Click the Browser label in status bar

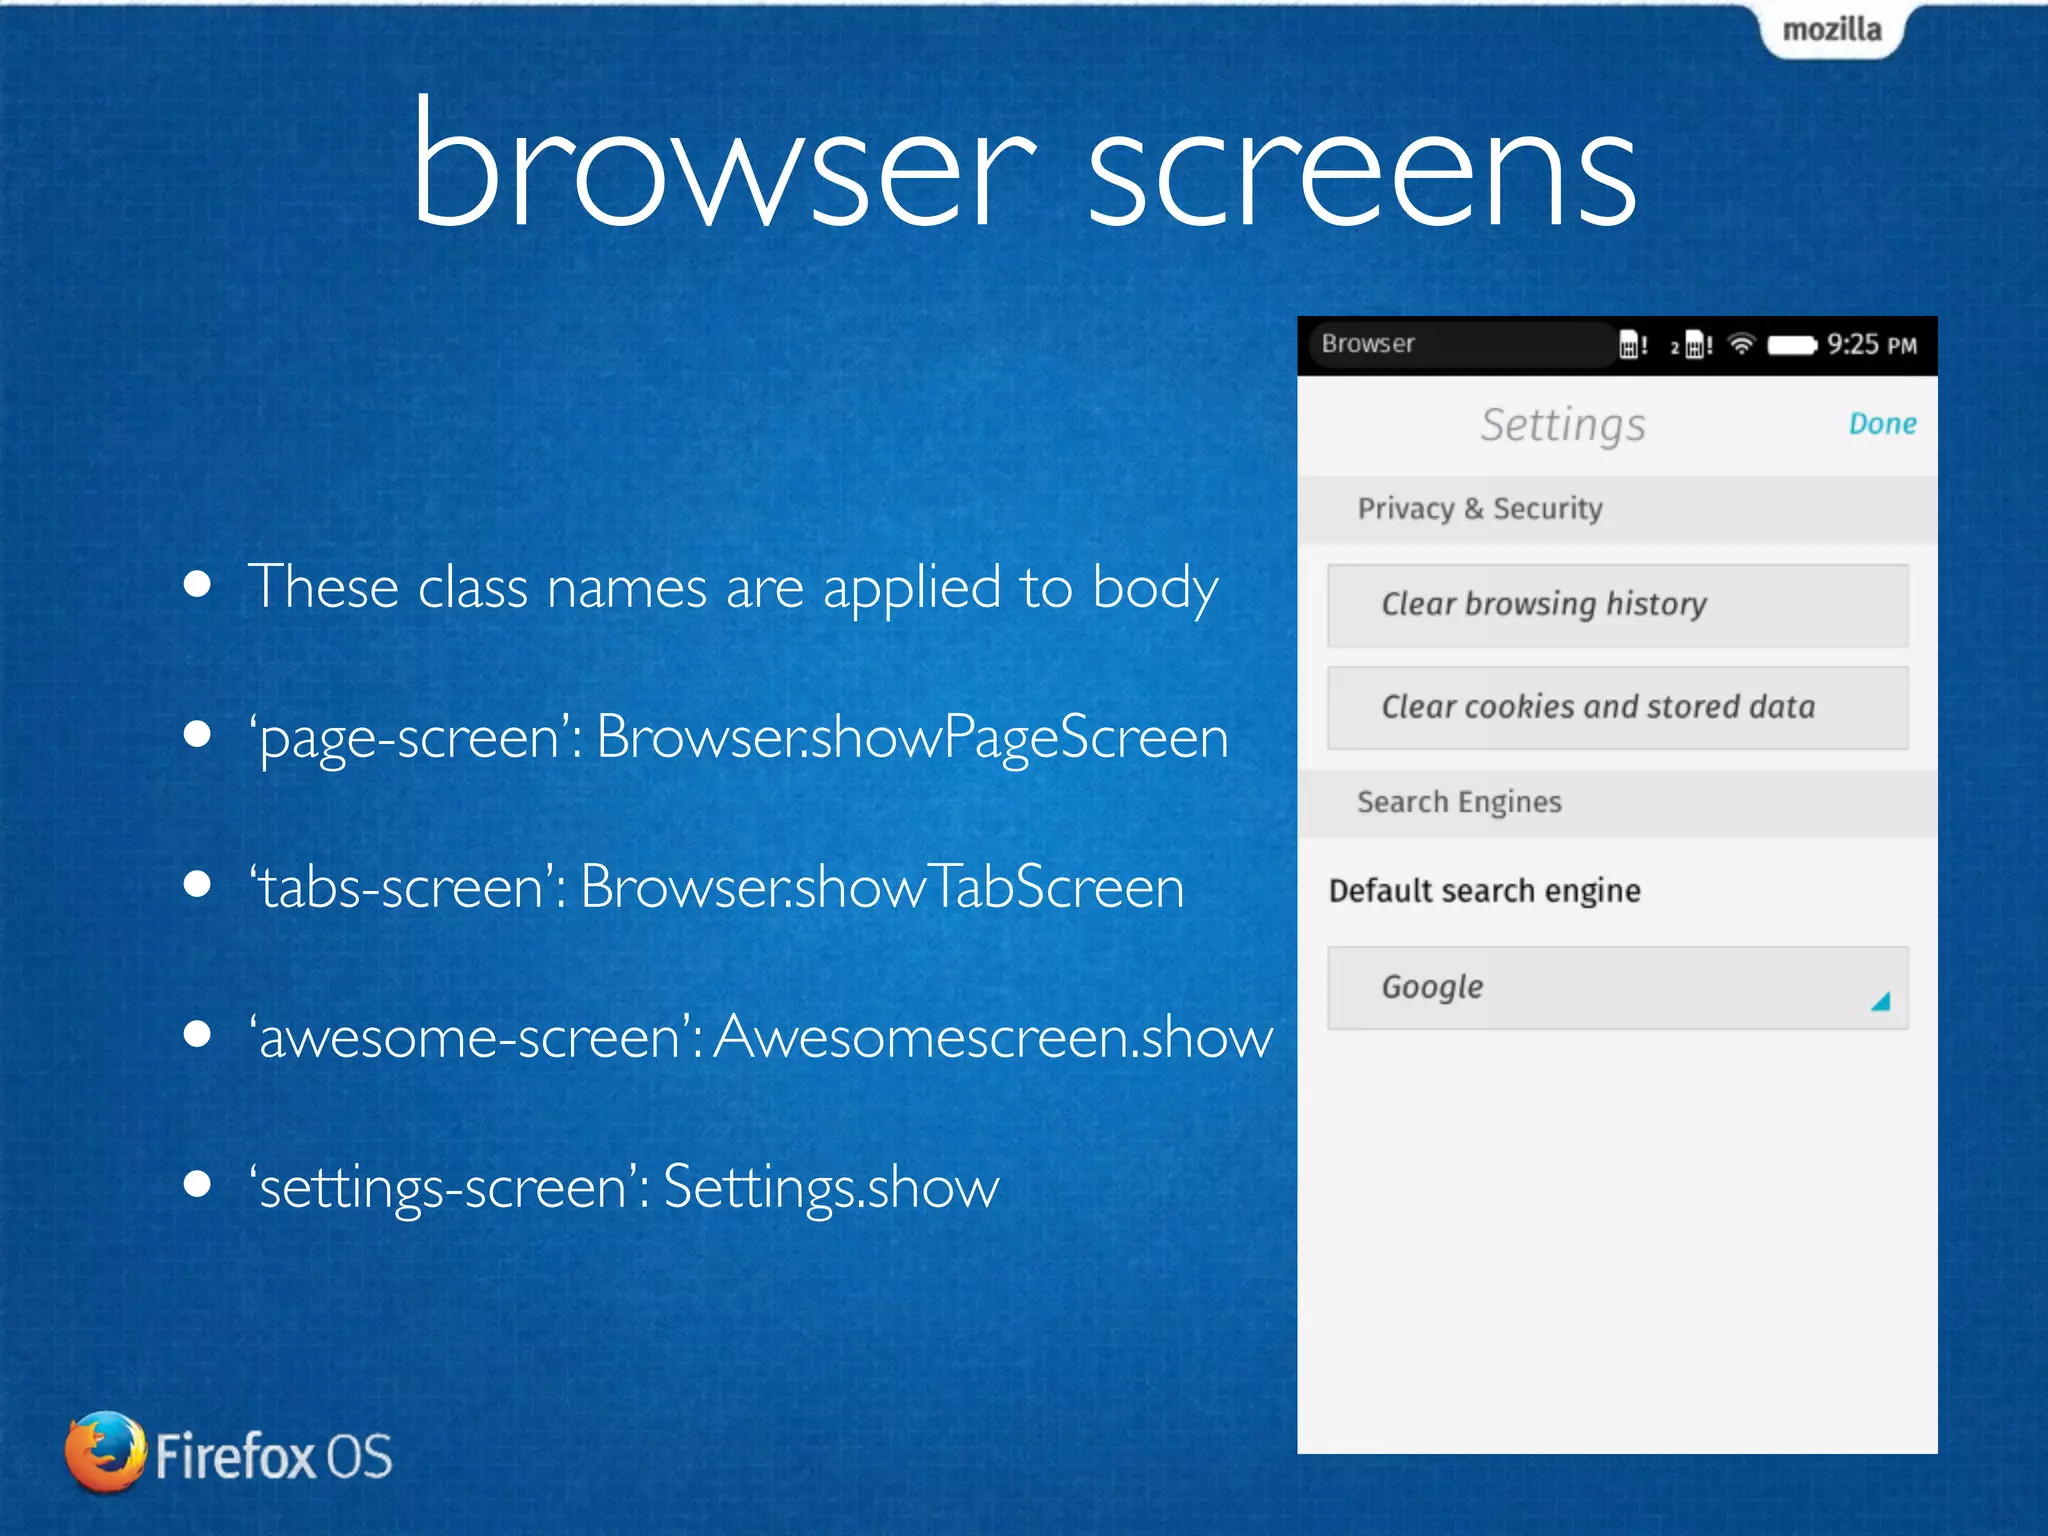click(1368, 344)
